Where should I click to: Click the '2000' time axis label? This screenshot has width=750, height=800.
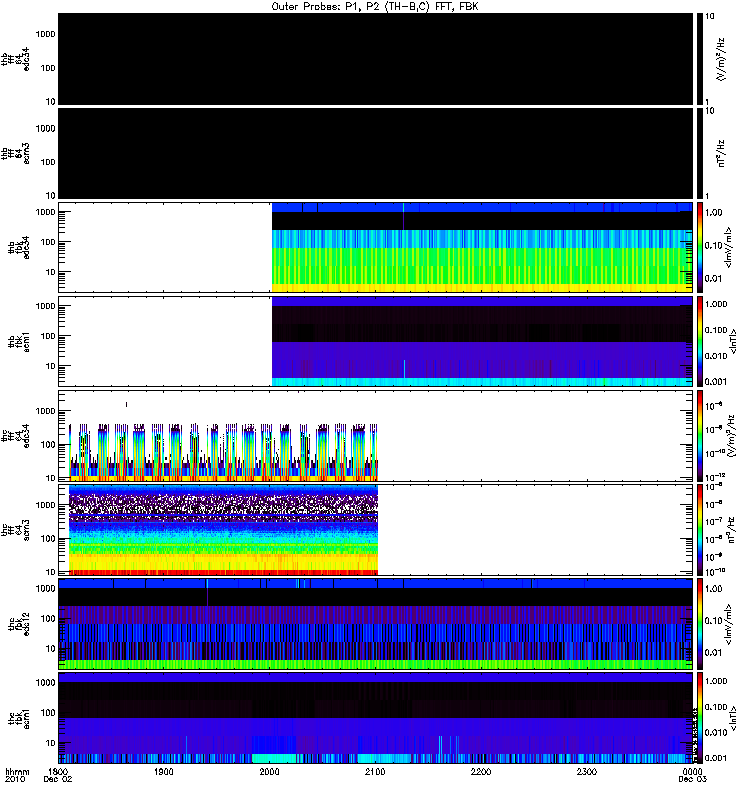[x=269, y=772]
